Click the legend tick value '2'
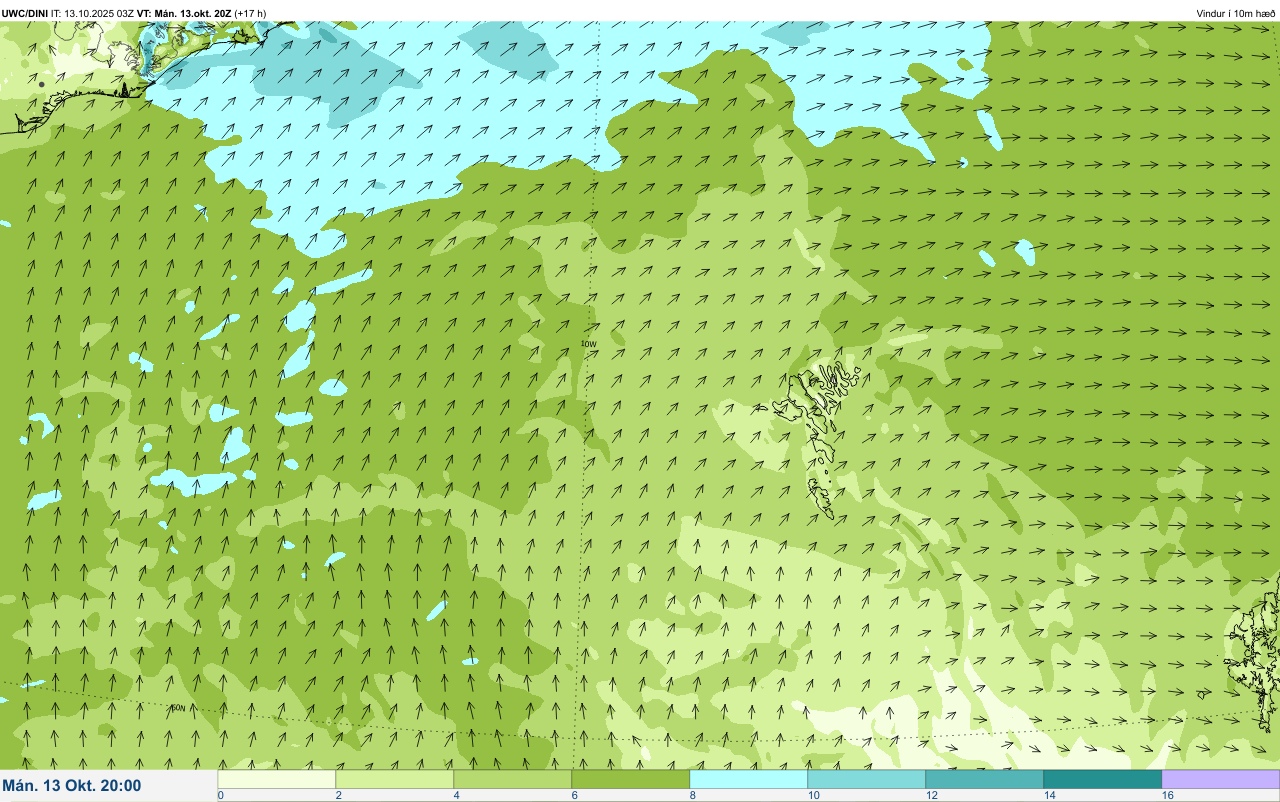The height and width of the screenshot is (802, 1280). pos(338,795)
